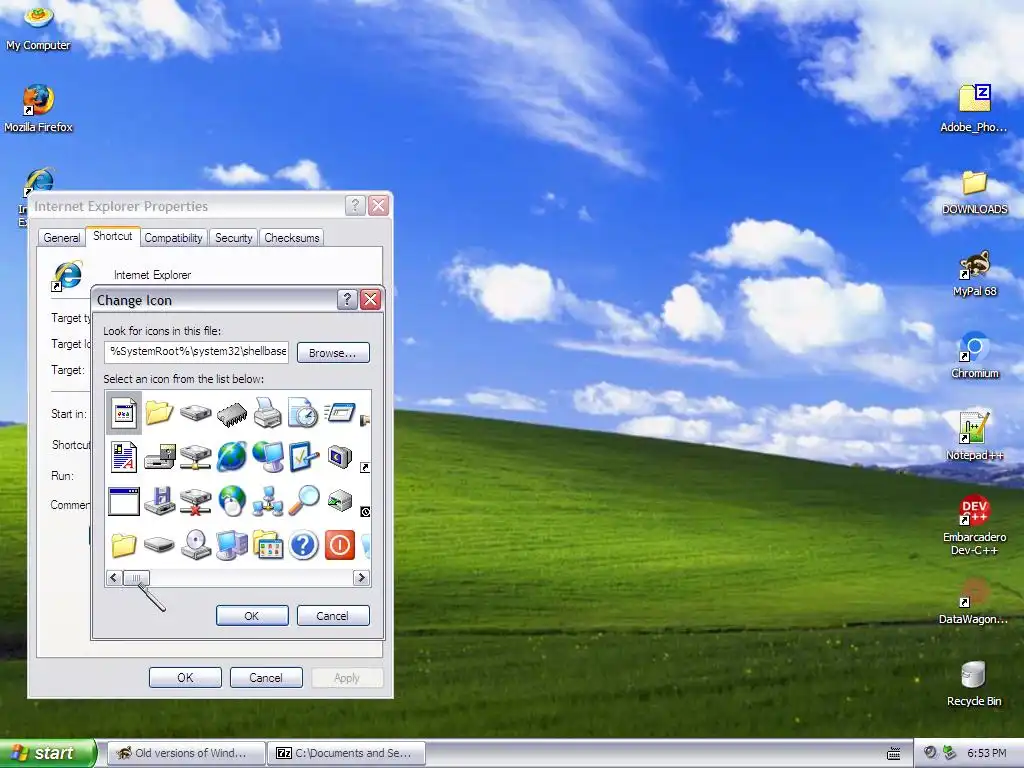Select the hard drive icon in top row
Image resolution: width=1024 pixels, height=768 pixels.
[195, 413]
